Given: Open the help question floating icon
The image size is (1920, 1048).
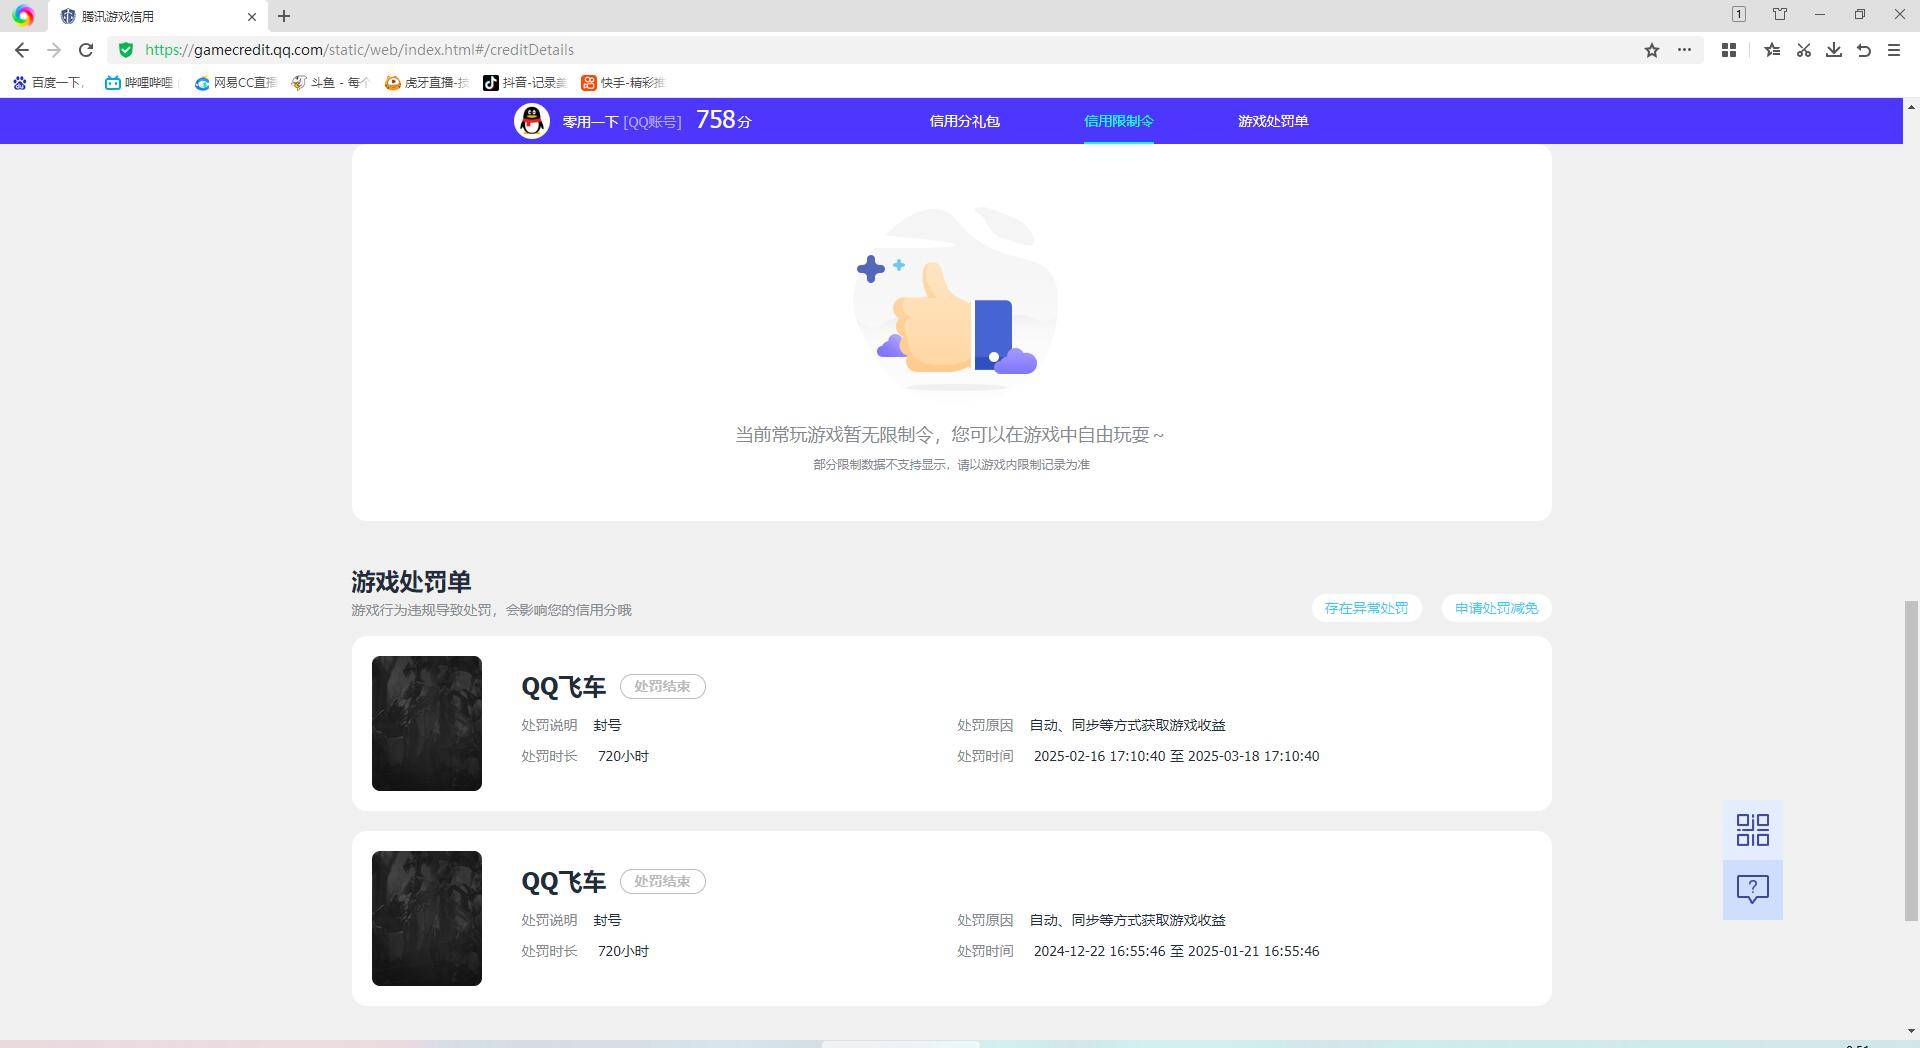Looking at the screenshot, I should 1752,889.
